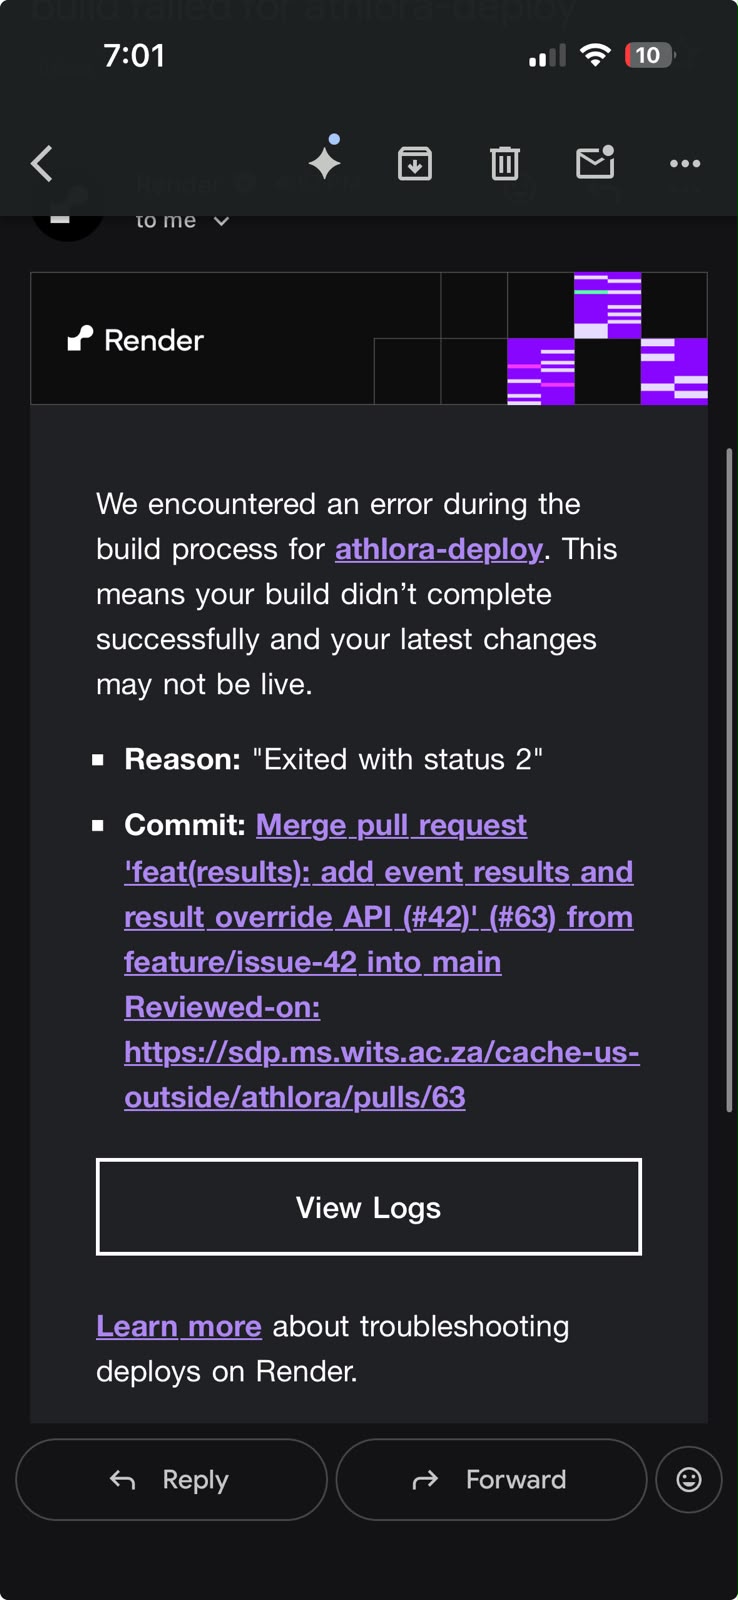Open the three-dot more options menu

685,163
